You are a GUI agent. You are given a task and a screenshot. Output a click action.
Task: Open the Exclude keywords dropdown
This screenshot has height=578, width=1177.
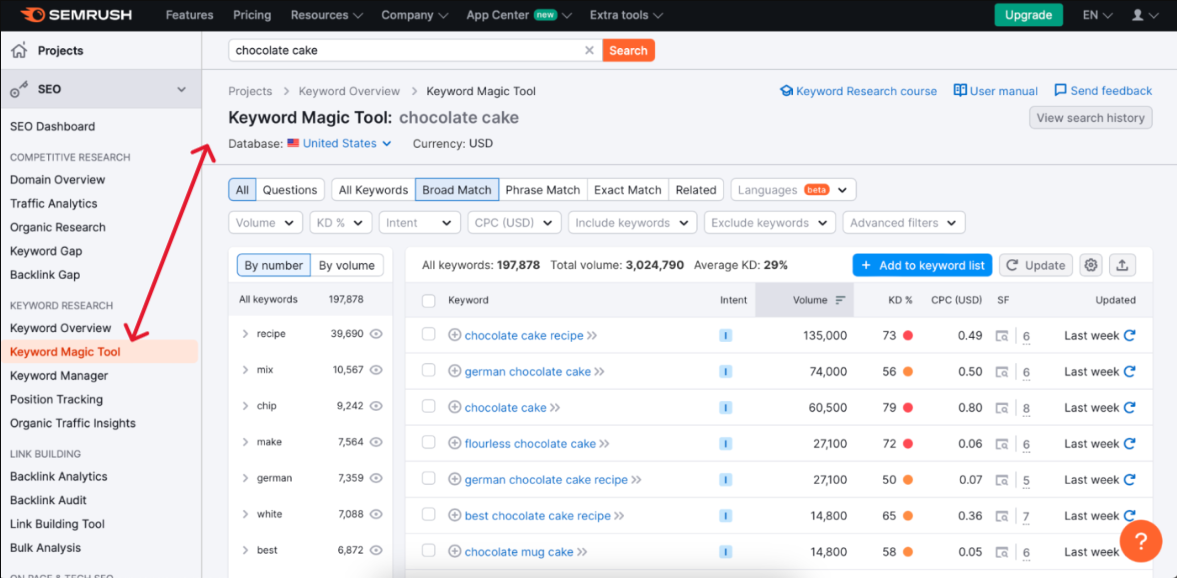click(x=770, y=223)
